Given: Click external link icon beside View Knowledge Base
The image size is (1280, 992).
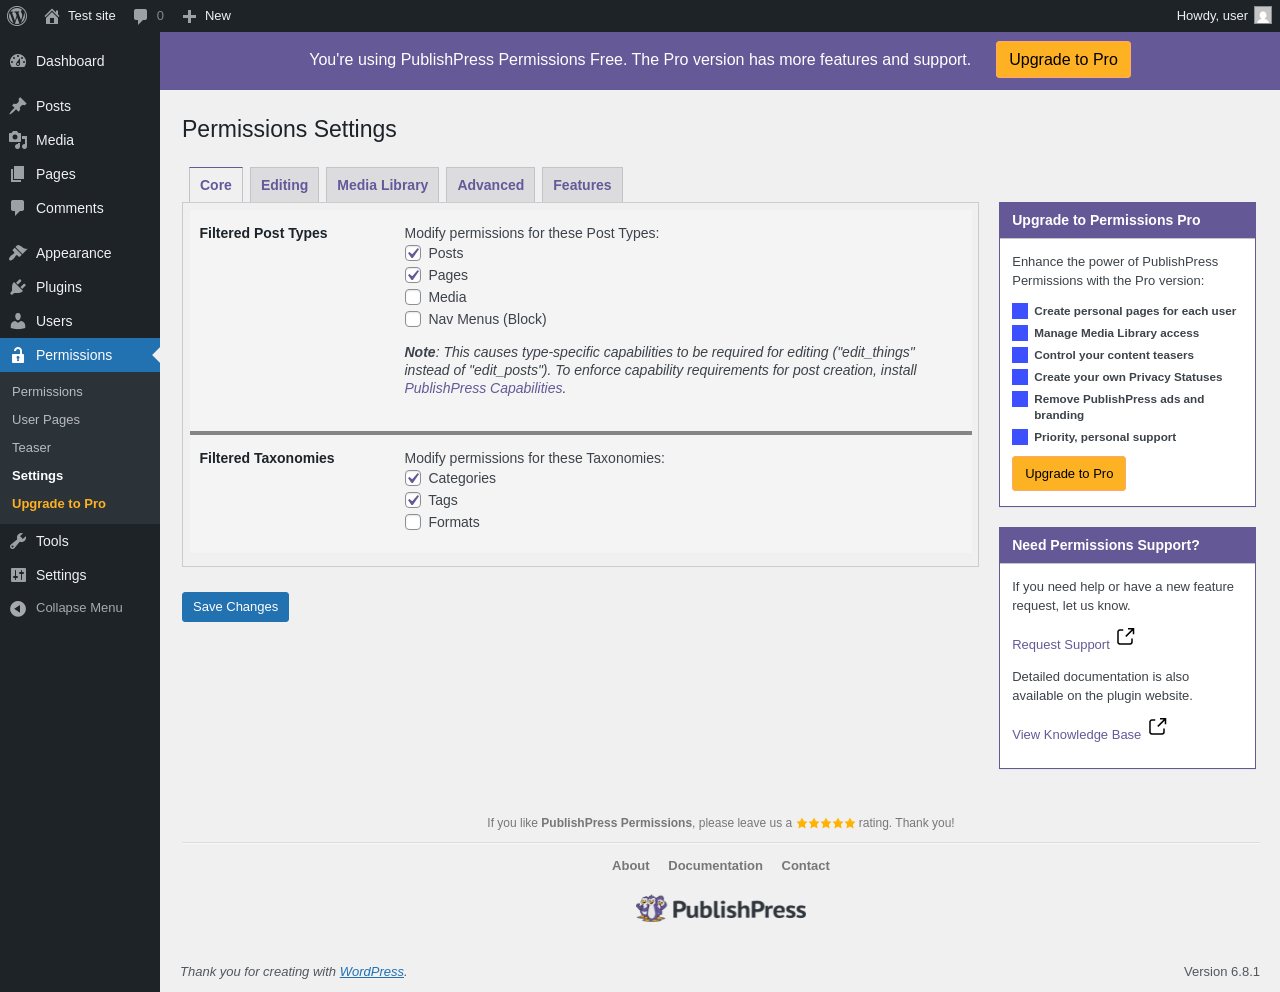Looking at the screenshot, I should [1157, 726].
